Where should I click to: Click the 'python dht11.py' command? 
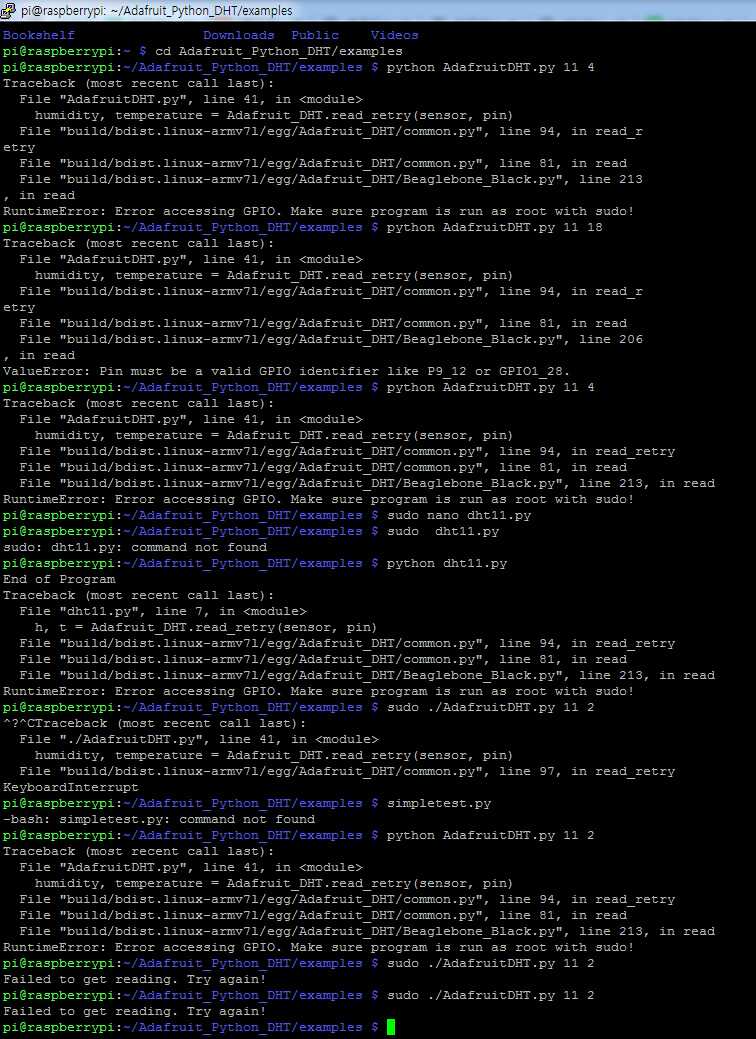(x=447, y=563)
